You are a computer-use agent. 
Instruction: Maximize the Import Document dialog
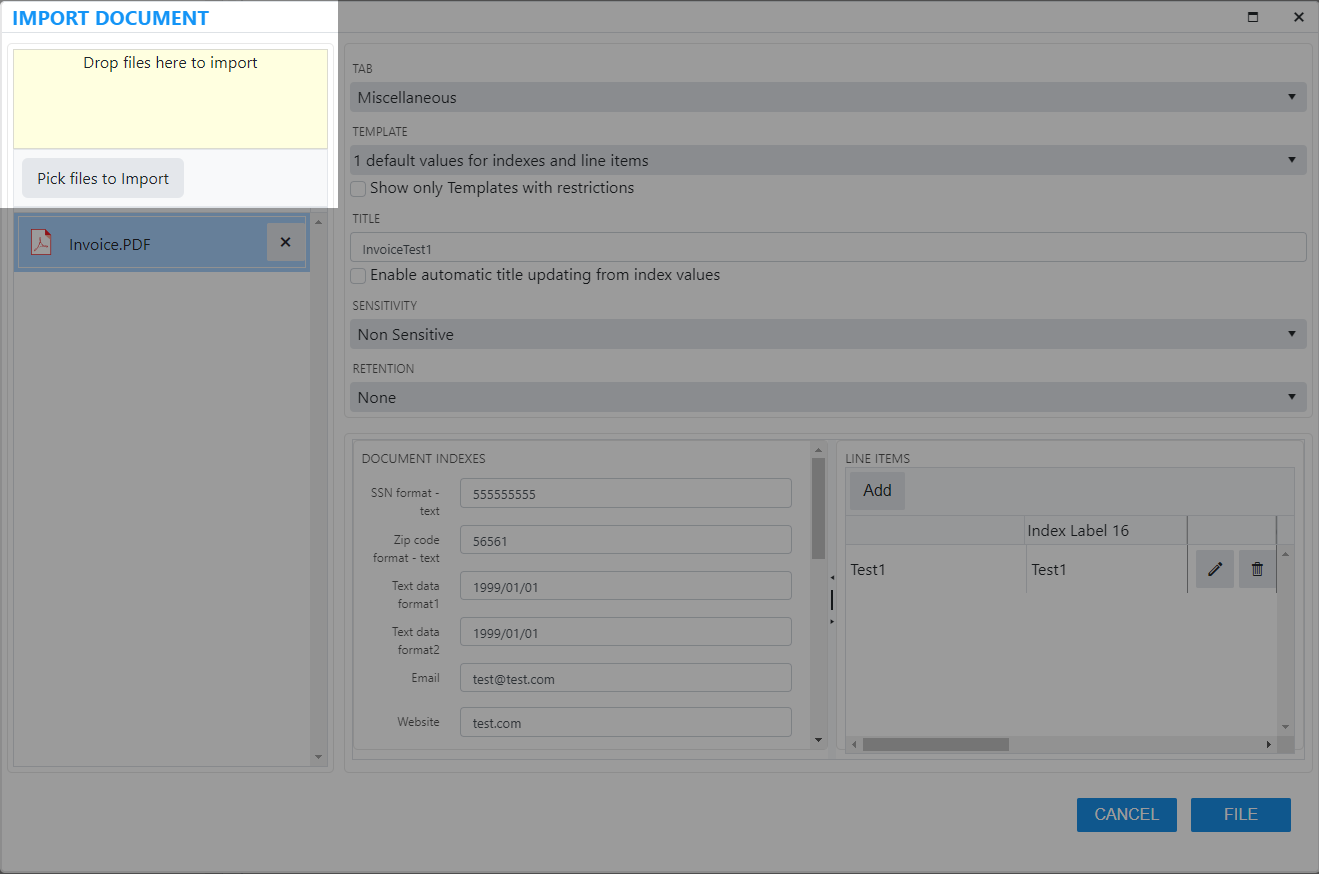(x=1252, y=17)
